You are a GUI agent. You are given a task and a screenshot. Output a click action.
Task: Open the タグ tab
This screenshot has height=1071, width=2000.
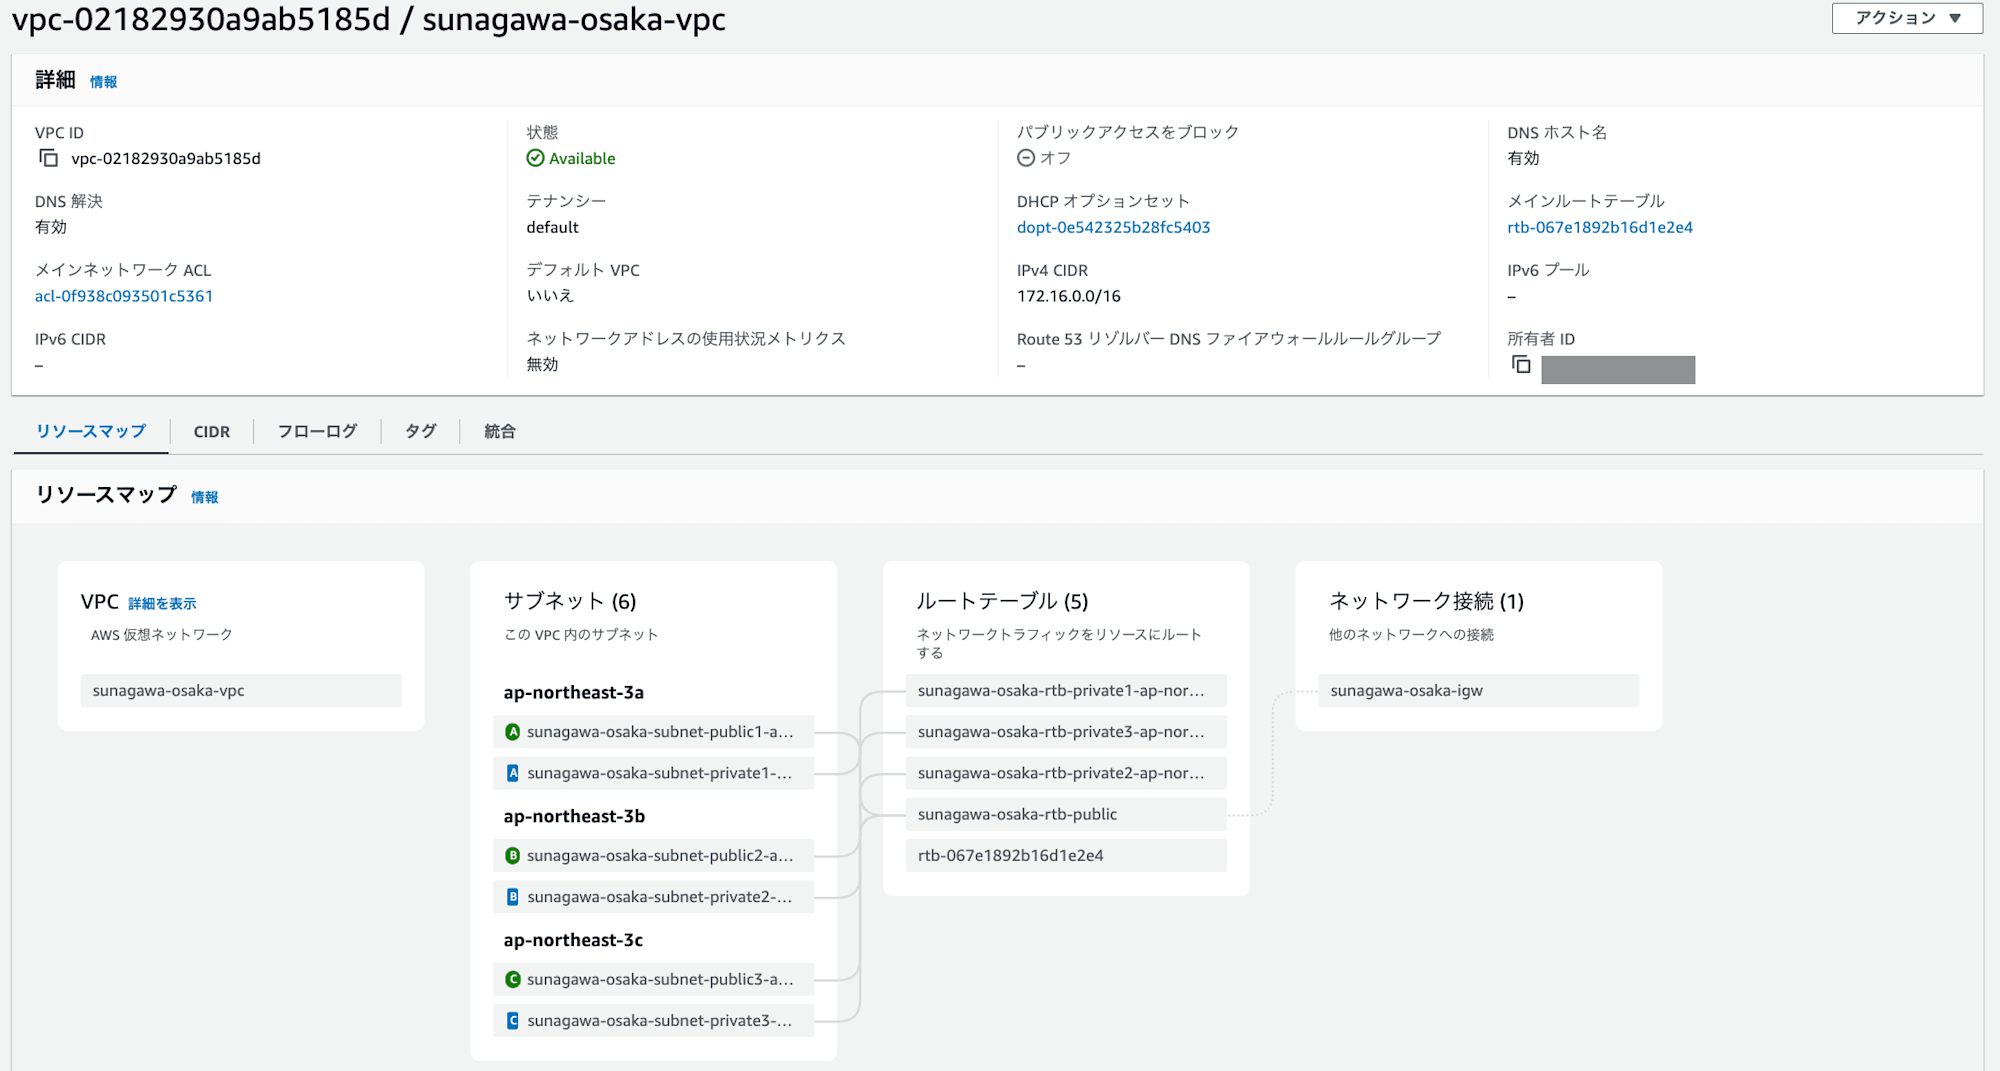[x=421, y=431]
